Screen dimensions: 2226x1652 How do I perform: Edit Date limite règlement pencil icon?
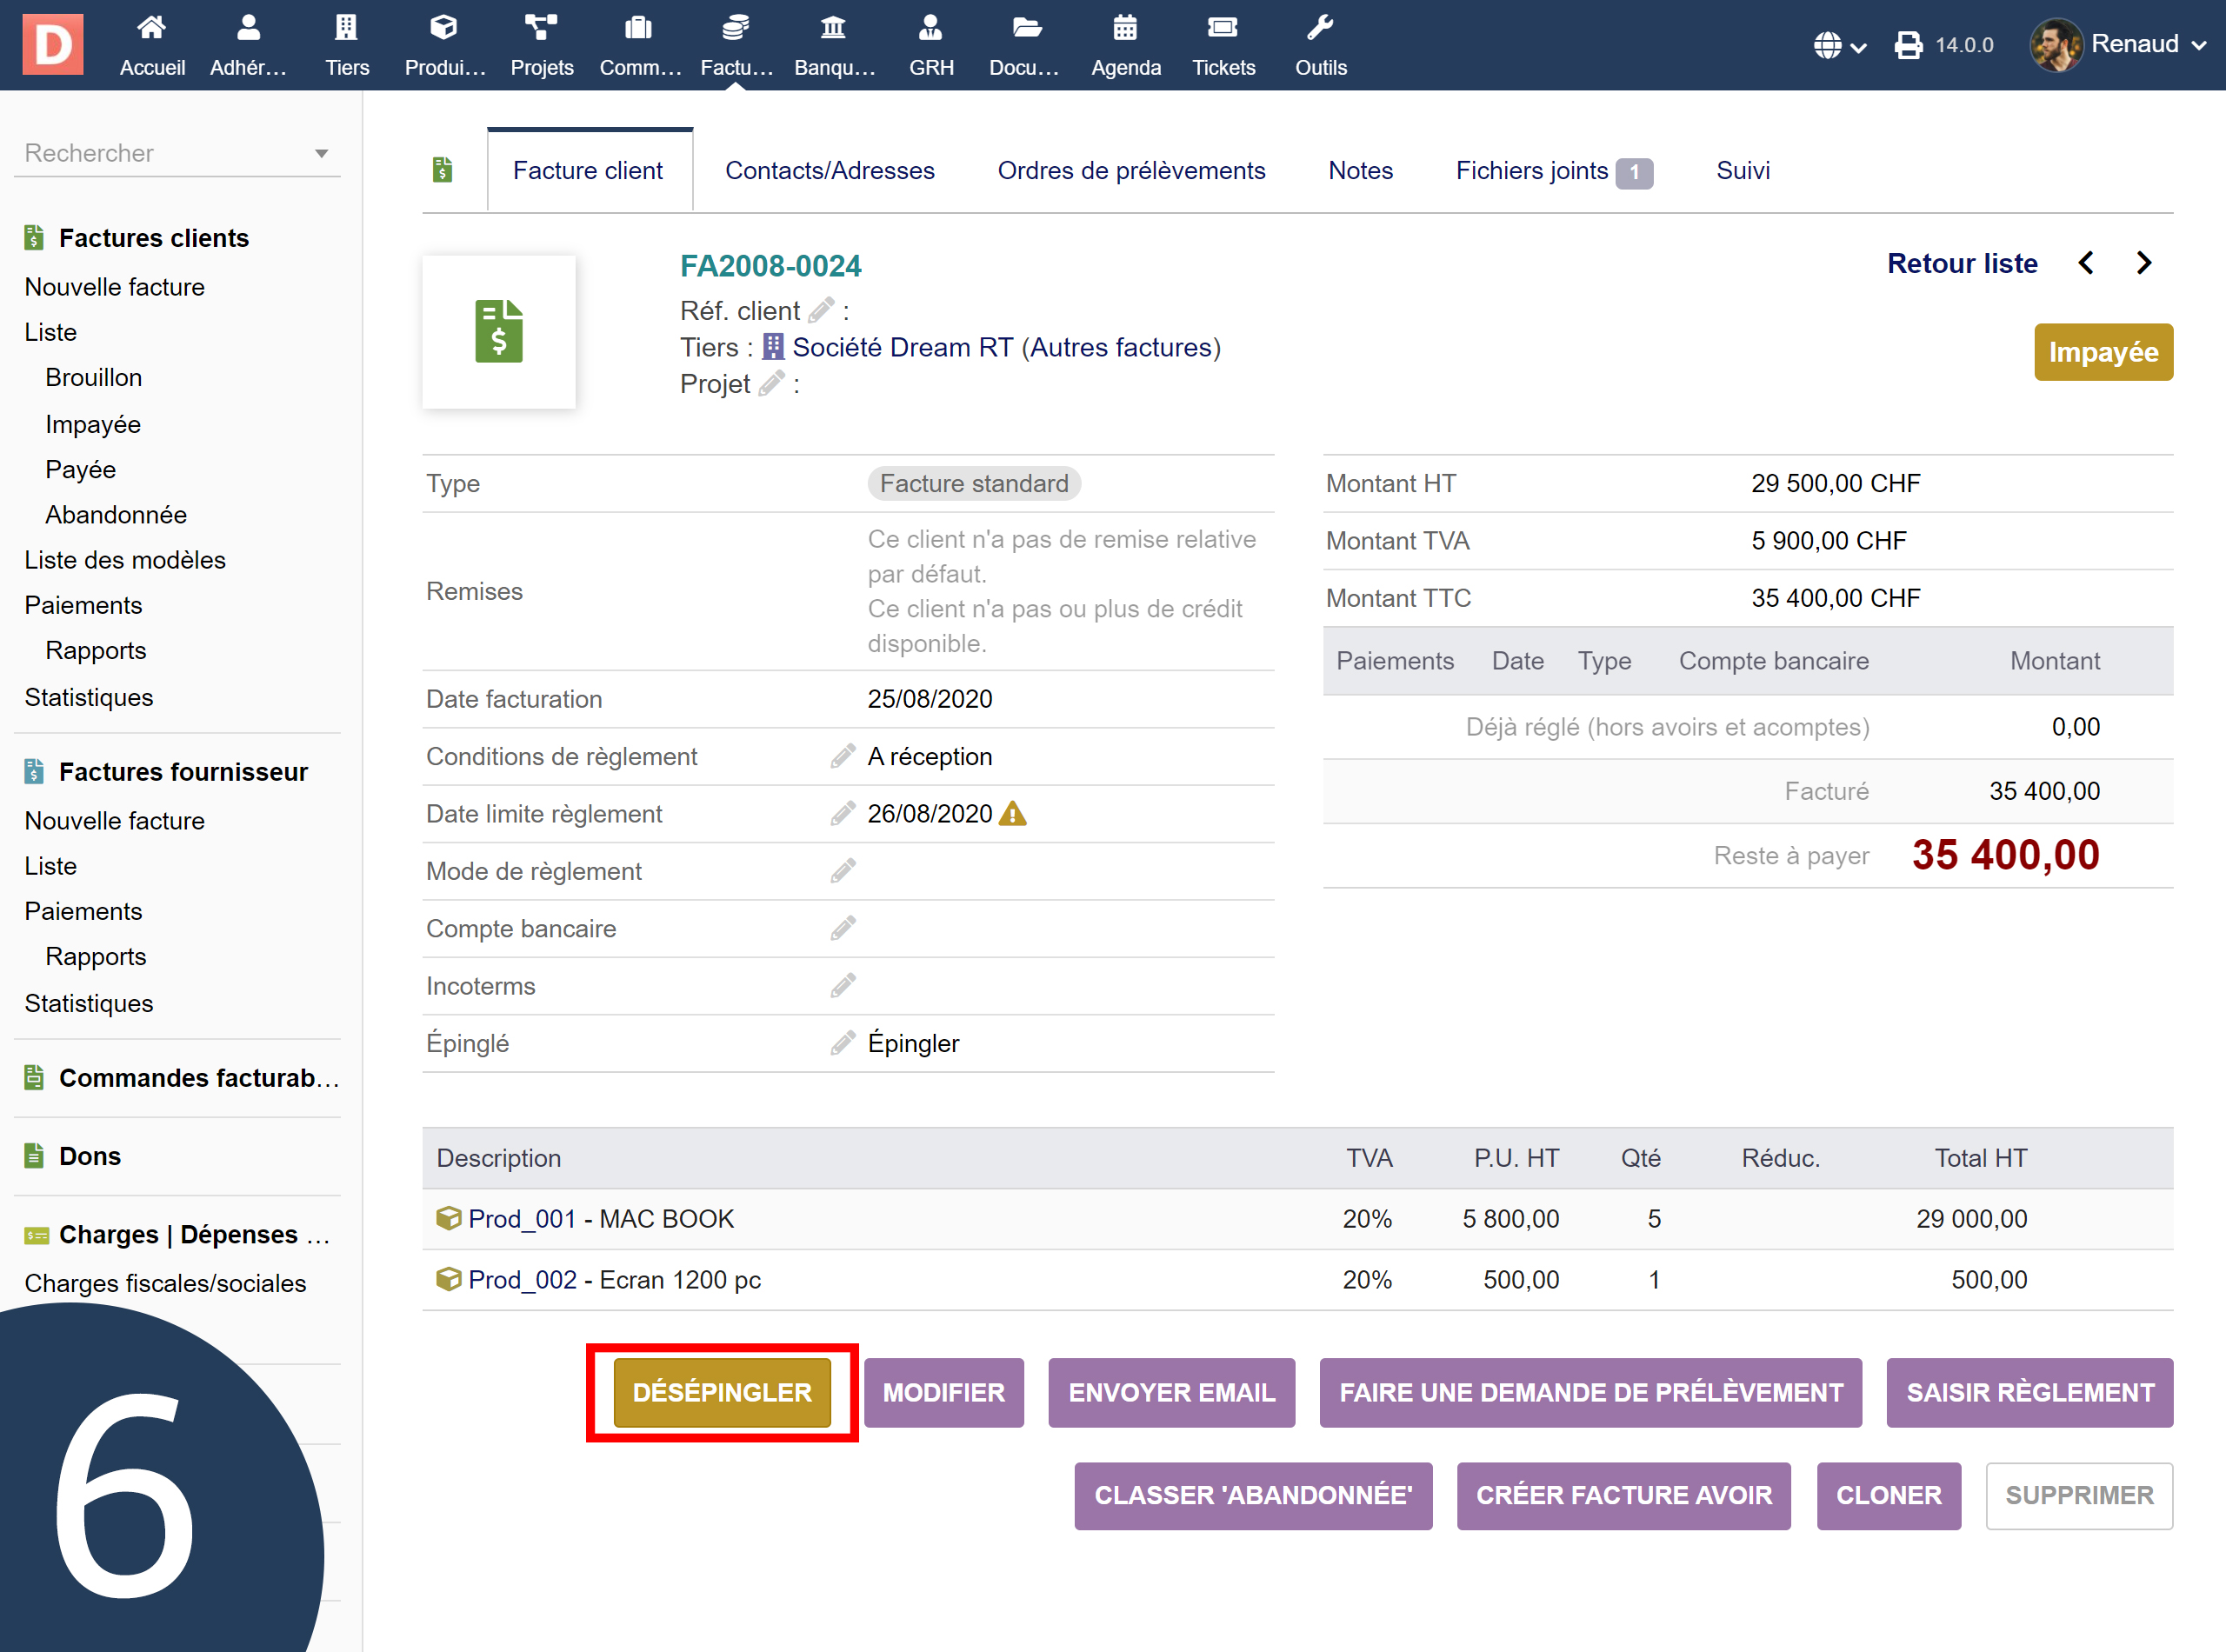[842, 814]
